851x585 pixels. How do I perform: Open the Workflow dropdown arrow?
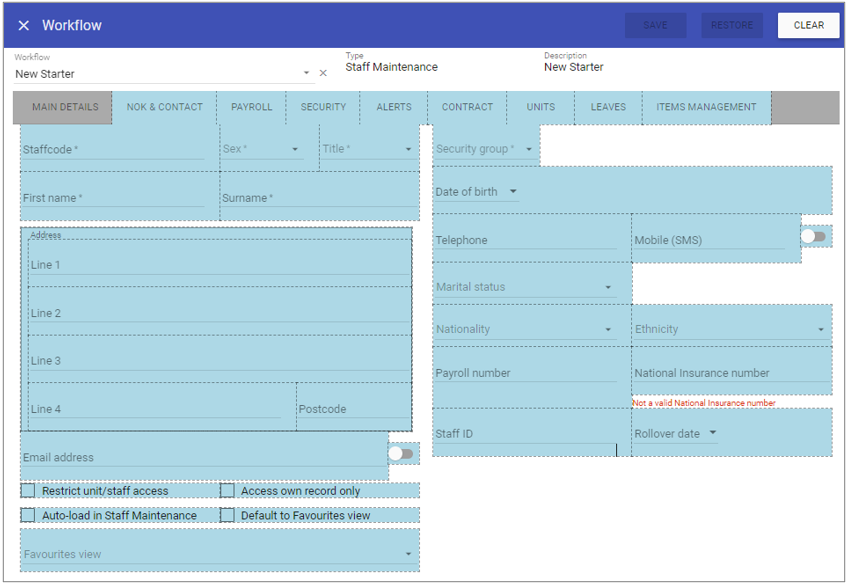coord(306,73)
